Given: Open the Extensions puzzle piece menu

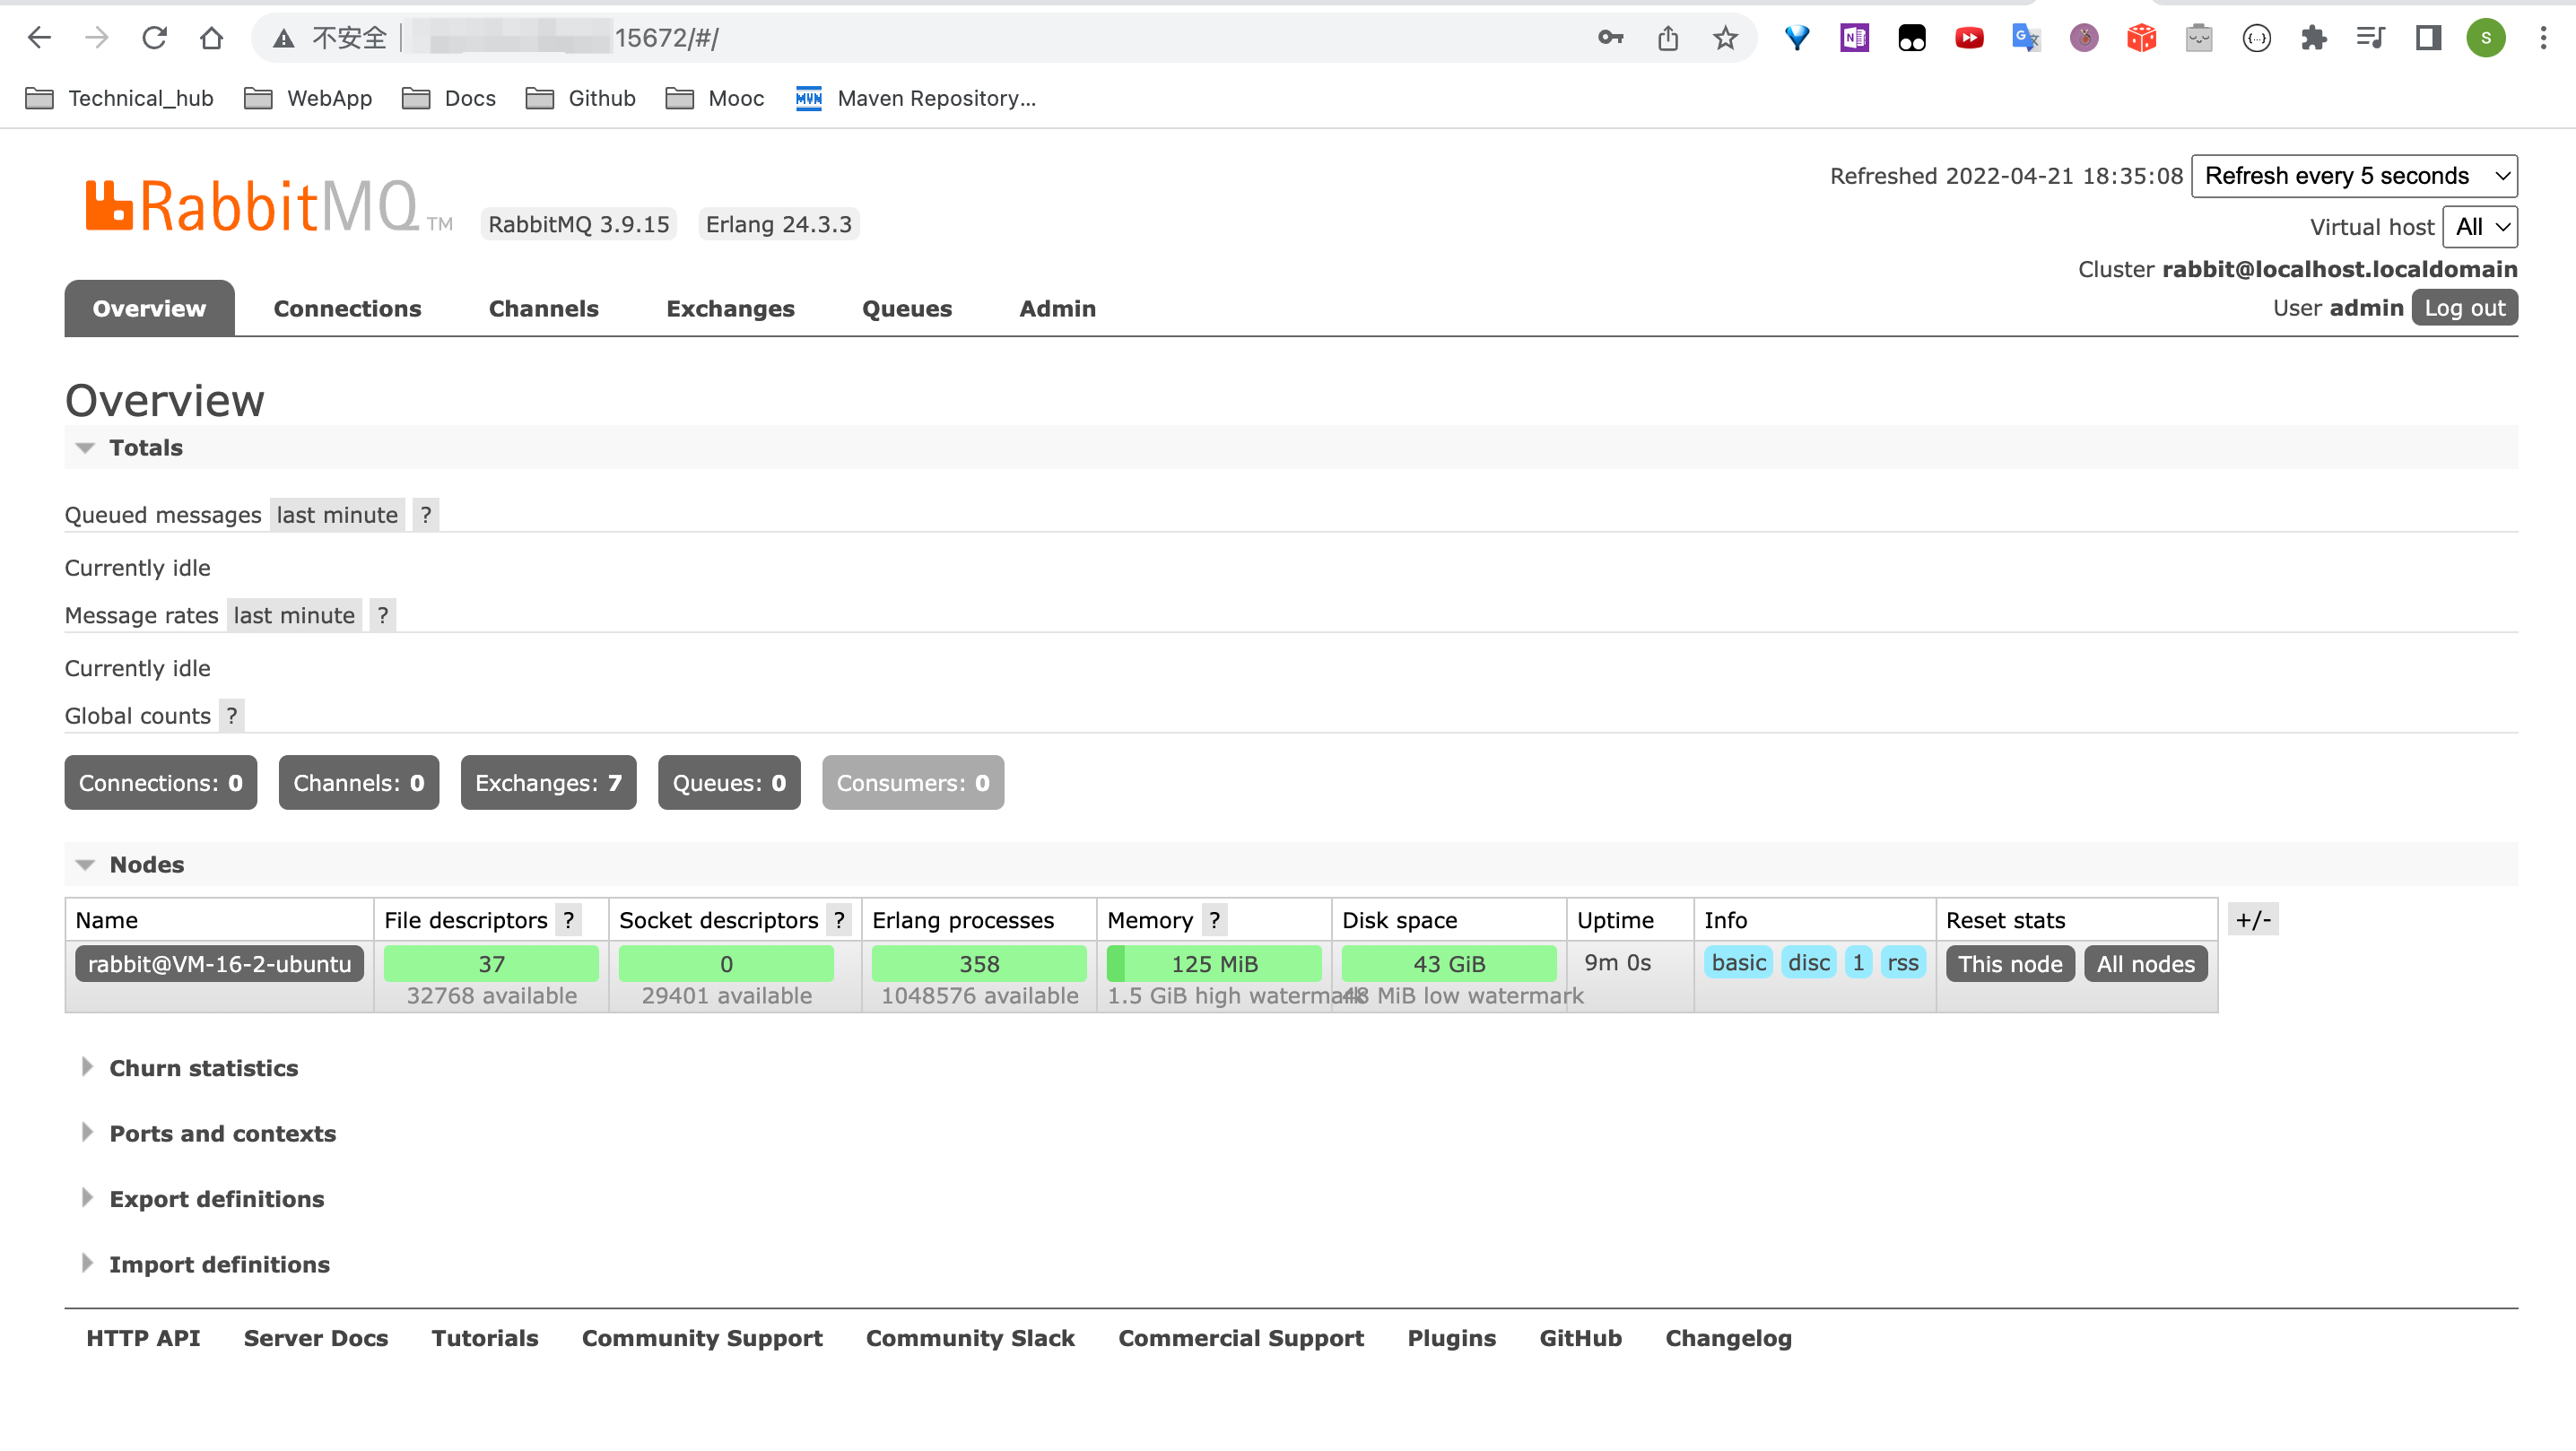Looking at the screenshot, I should tap(2314, 38).
